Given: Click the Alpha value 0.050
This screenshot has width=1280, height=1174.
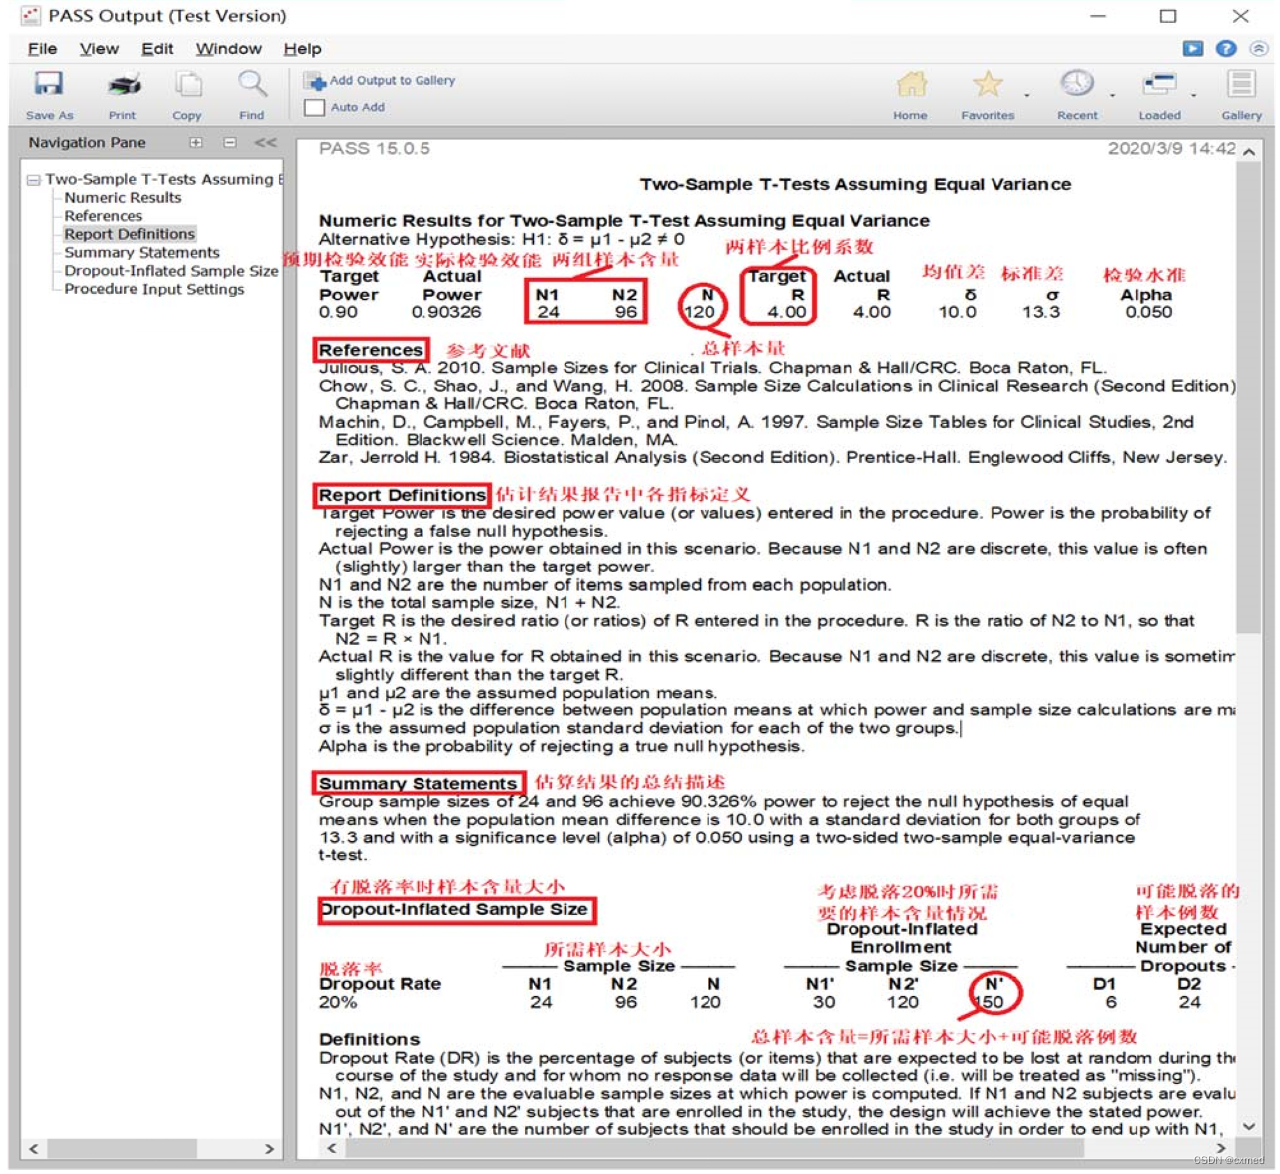Looking at the screenshot, I should 1148,312.
